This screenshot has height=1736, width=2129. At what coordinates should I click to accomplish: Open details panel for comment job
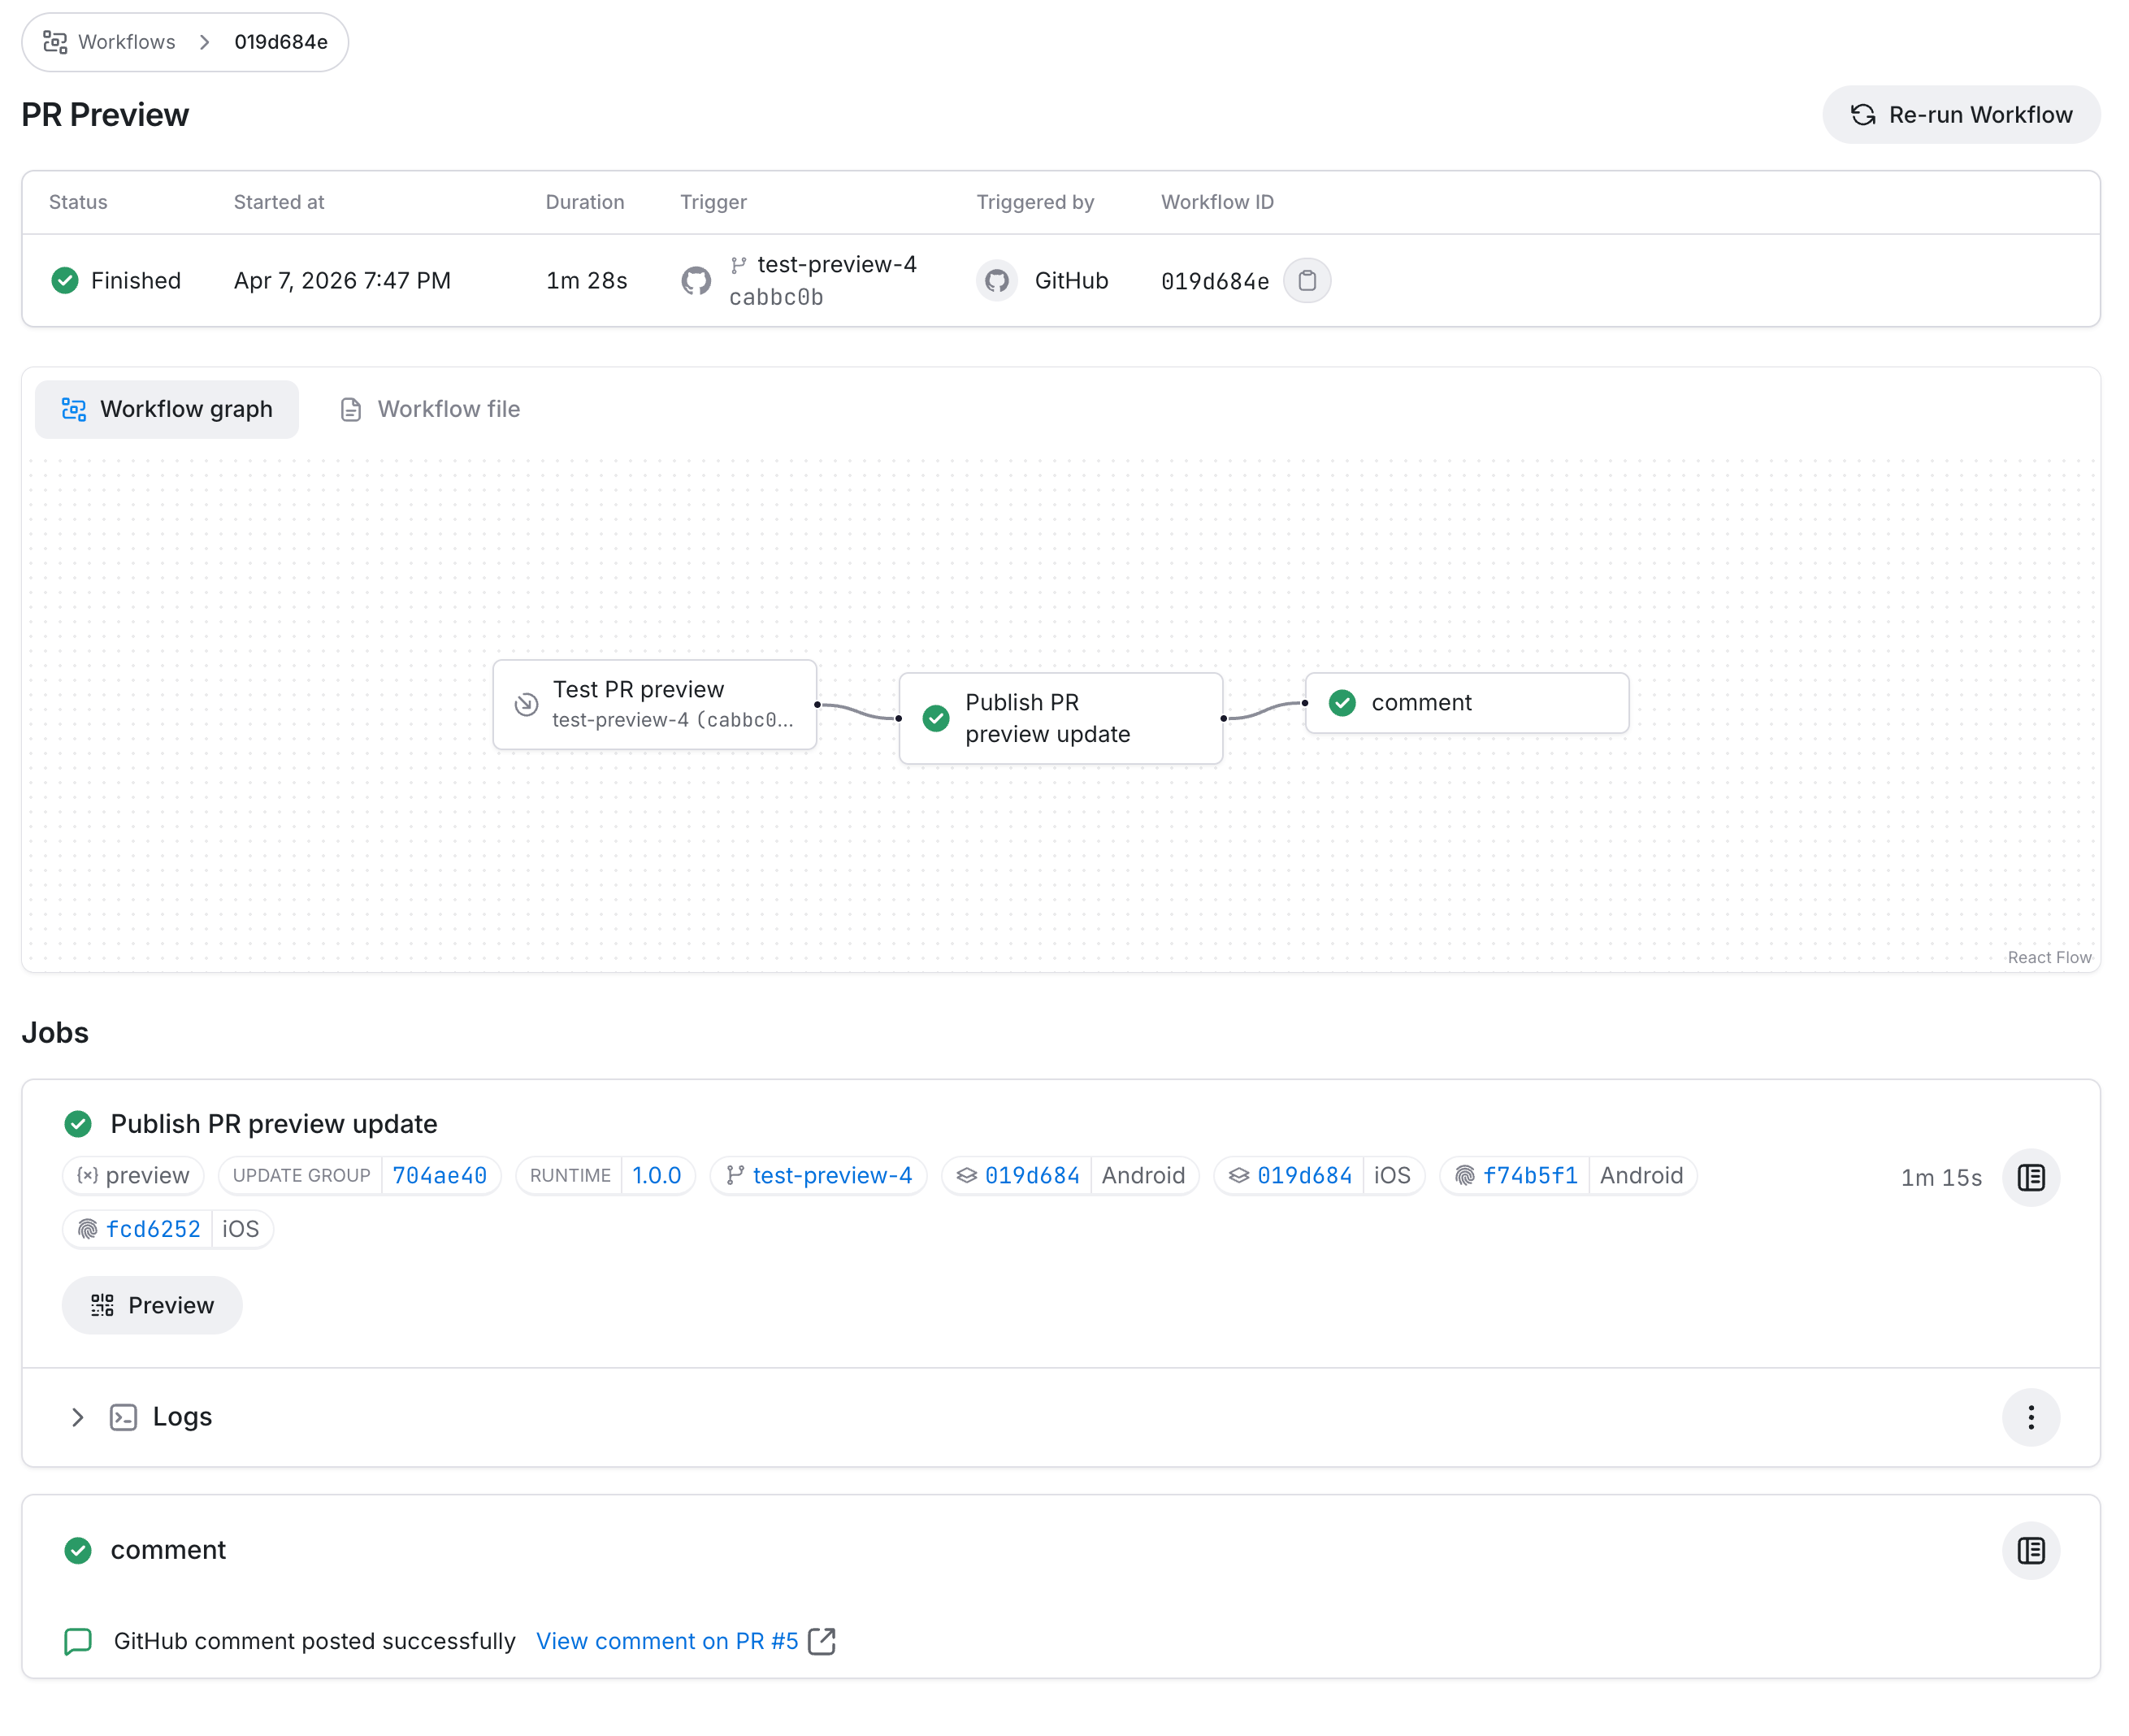pos(2031,1551)
